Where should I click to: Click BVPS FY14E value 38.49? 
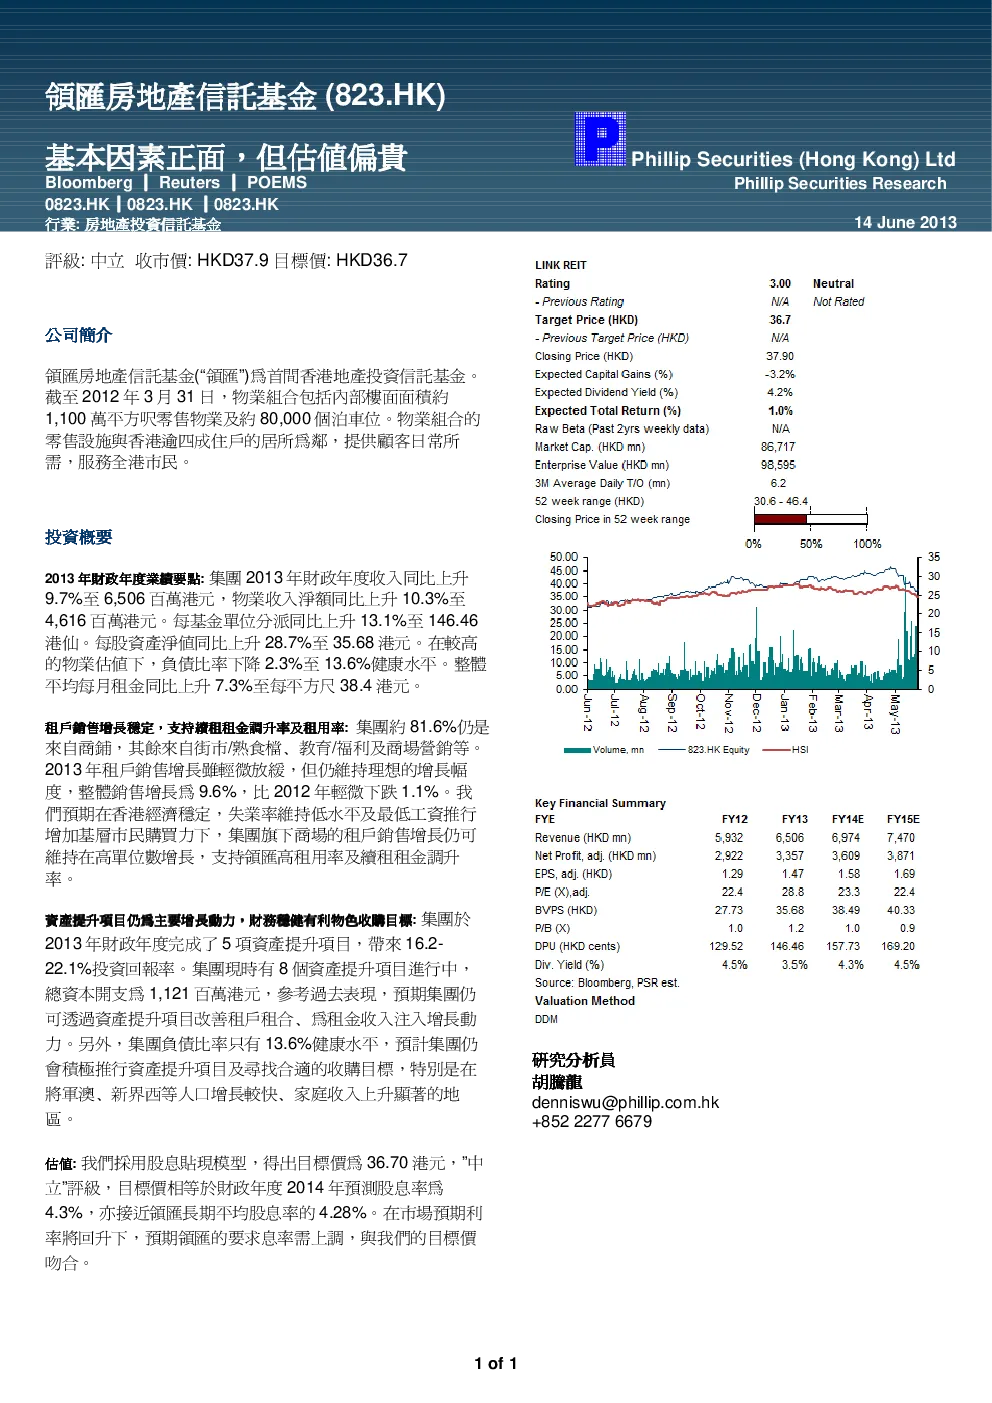(x=846, y=910)
